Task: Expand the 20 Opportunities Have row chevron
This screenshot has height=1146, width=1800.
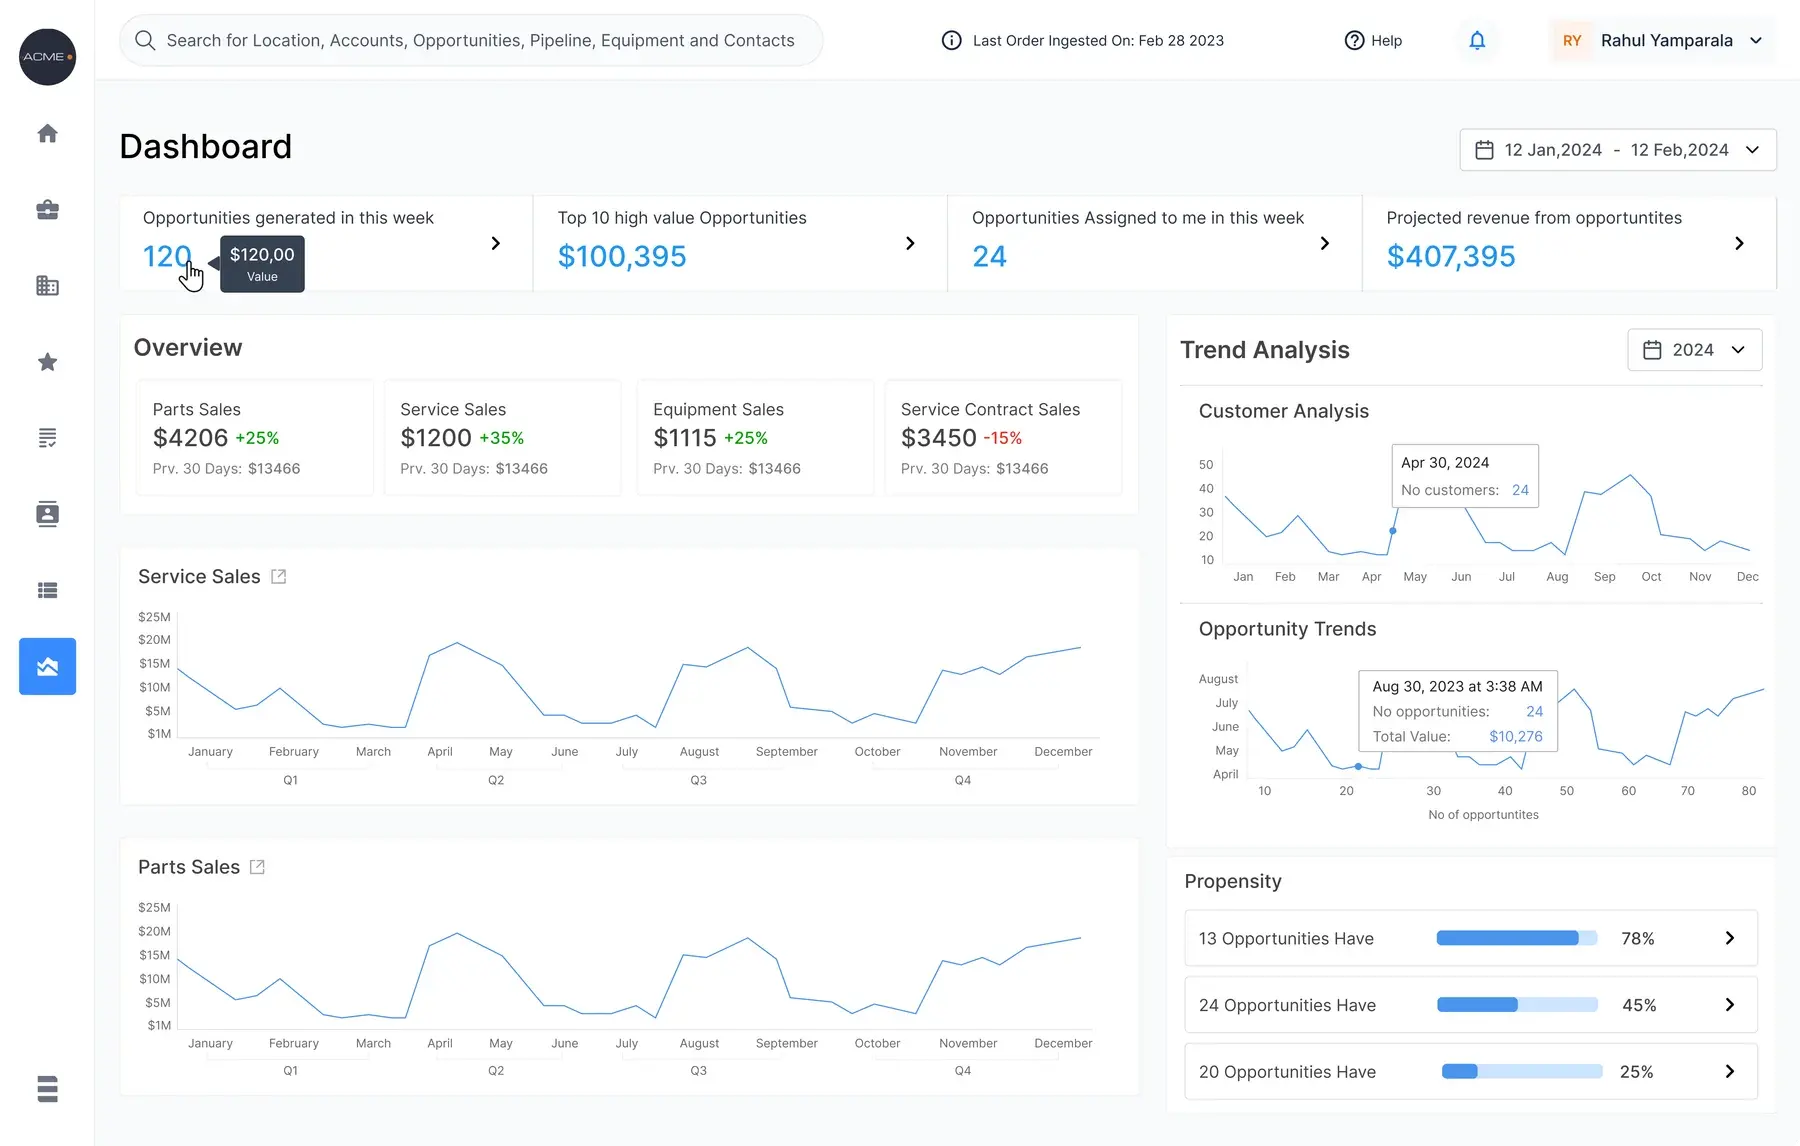Action: tap(1730, 1071)
